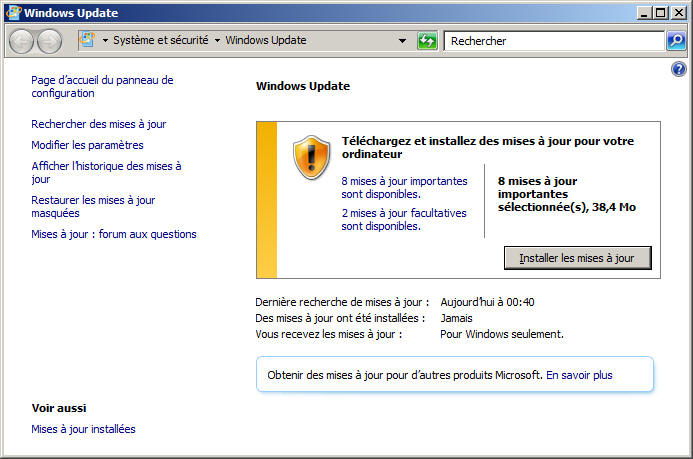Viewport: 693px width, 459px height.
Task: Open Modifier les paramètres link
Action: [x=87, y=145]
